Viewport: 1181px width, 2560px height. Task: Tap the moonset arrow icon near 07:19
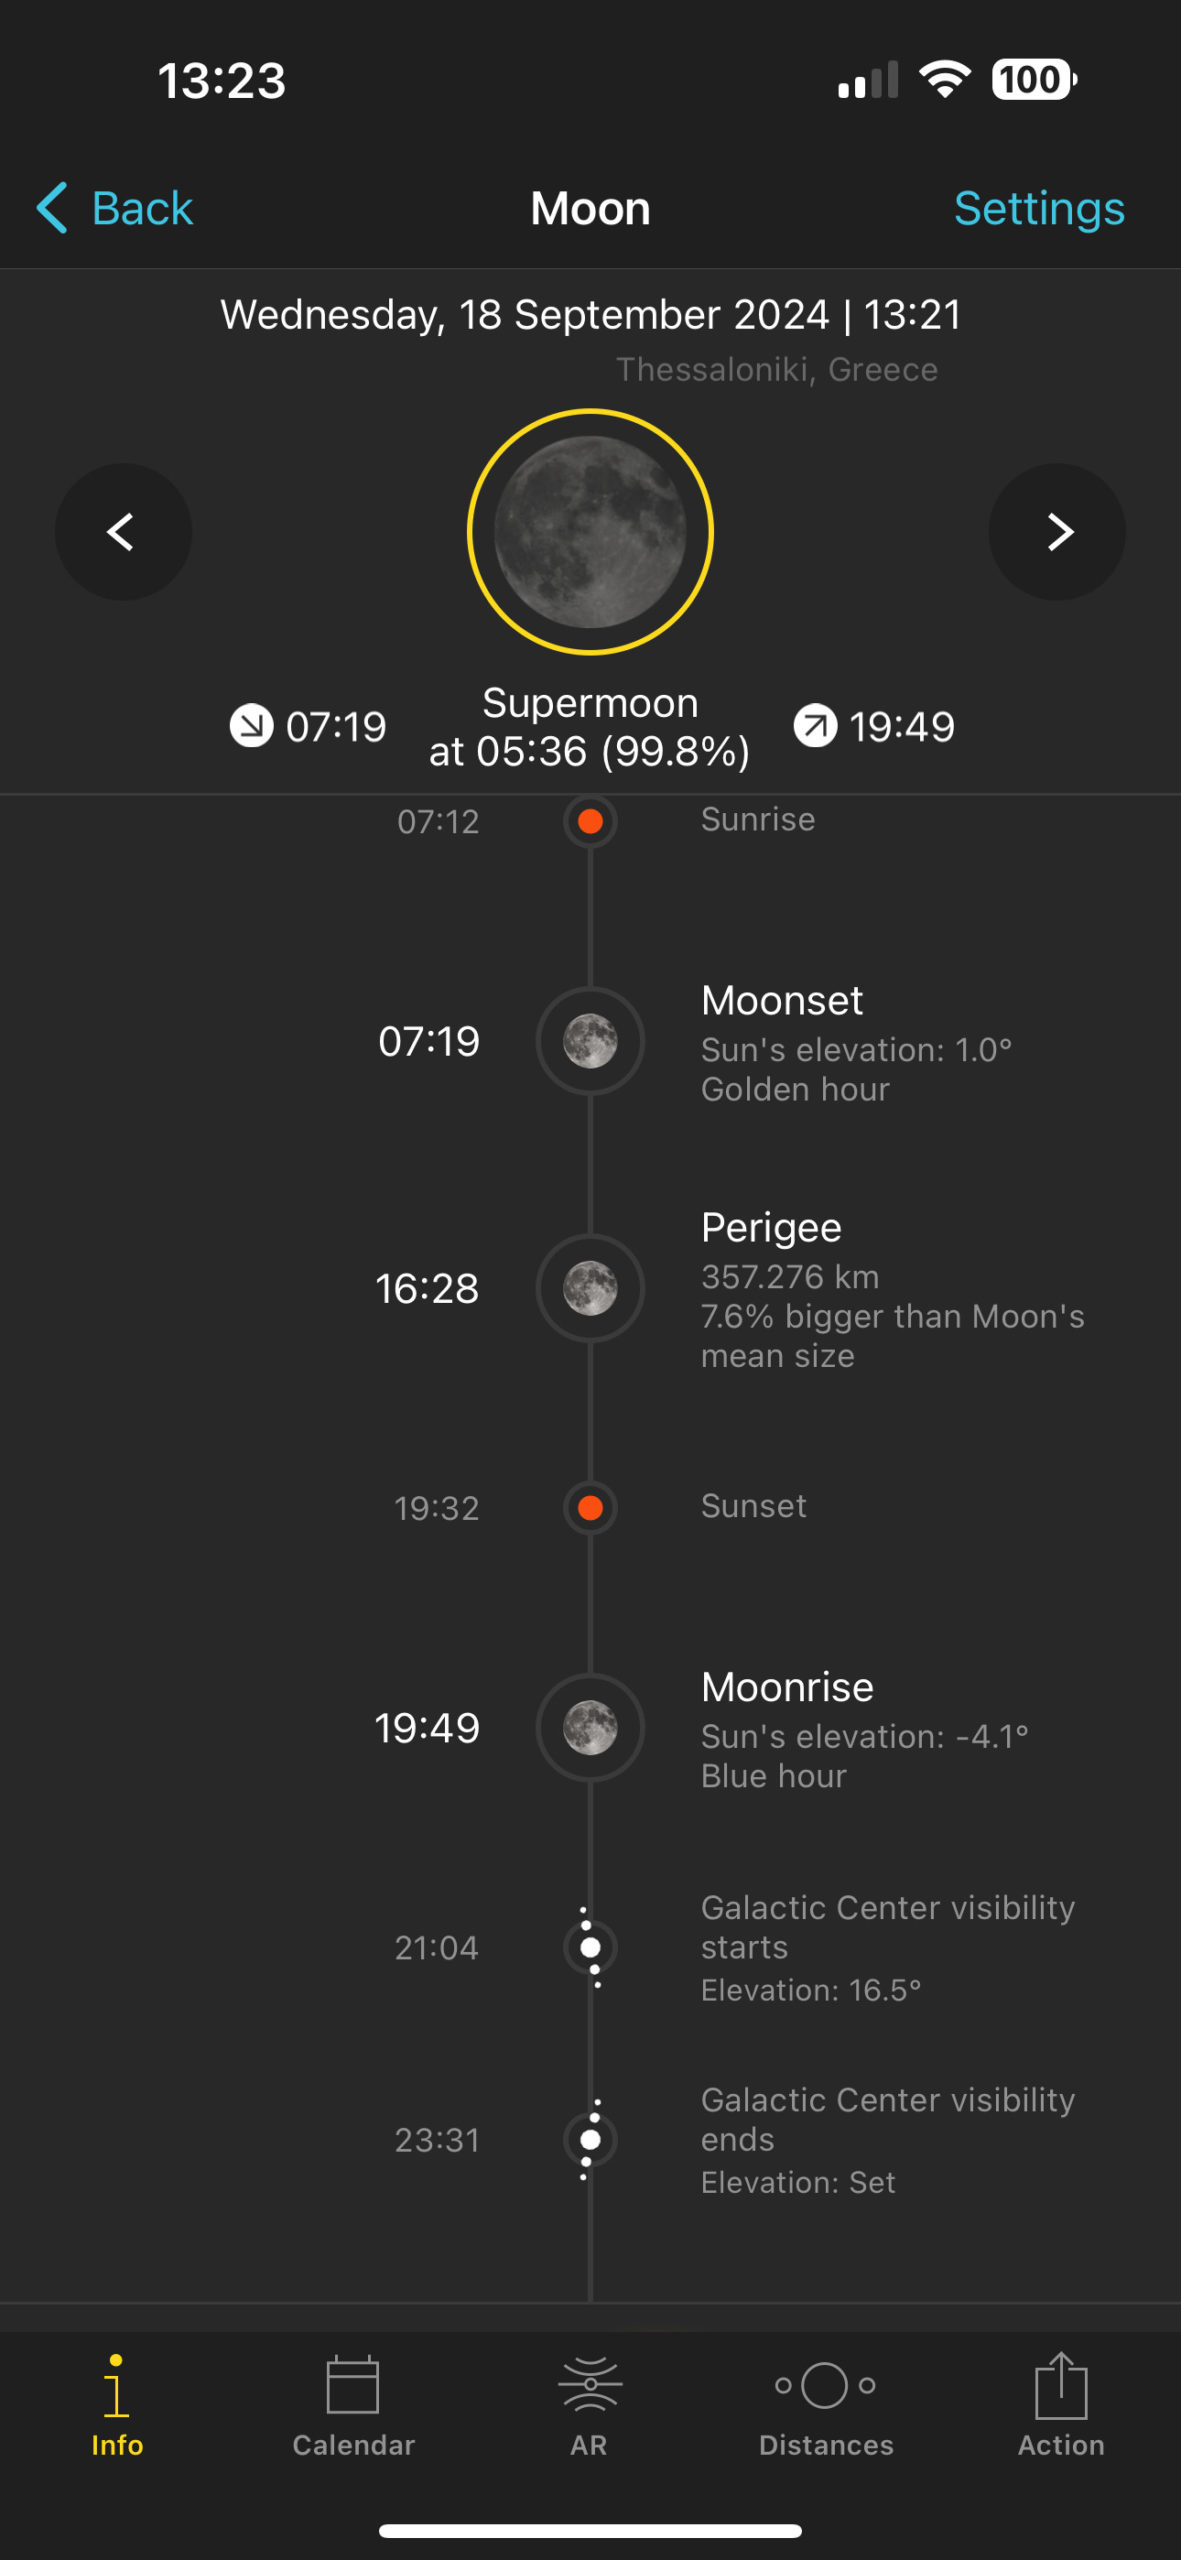[252, 726]
